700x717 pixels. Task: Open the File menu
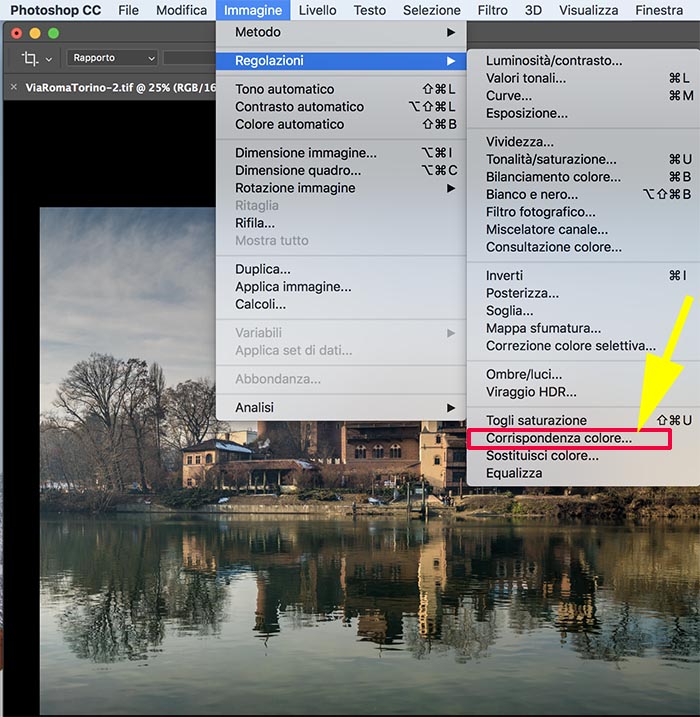tap(128, 10)
